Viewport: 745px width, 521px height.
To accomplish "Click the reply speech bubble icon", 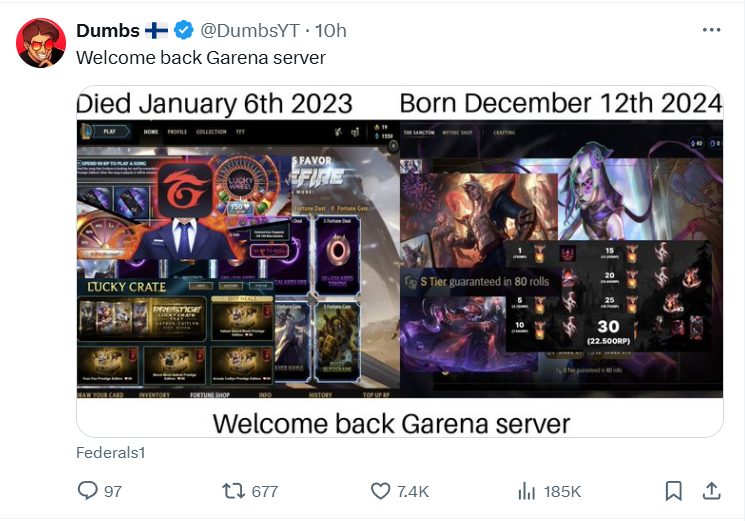I will 87,491.
